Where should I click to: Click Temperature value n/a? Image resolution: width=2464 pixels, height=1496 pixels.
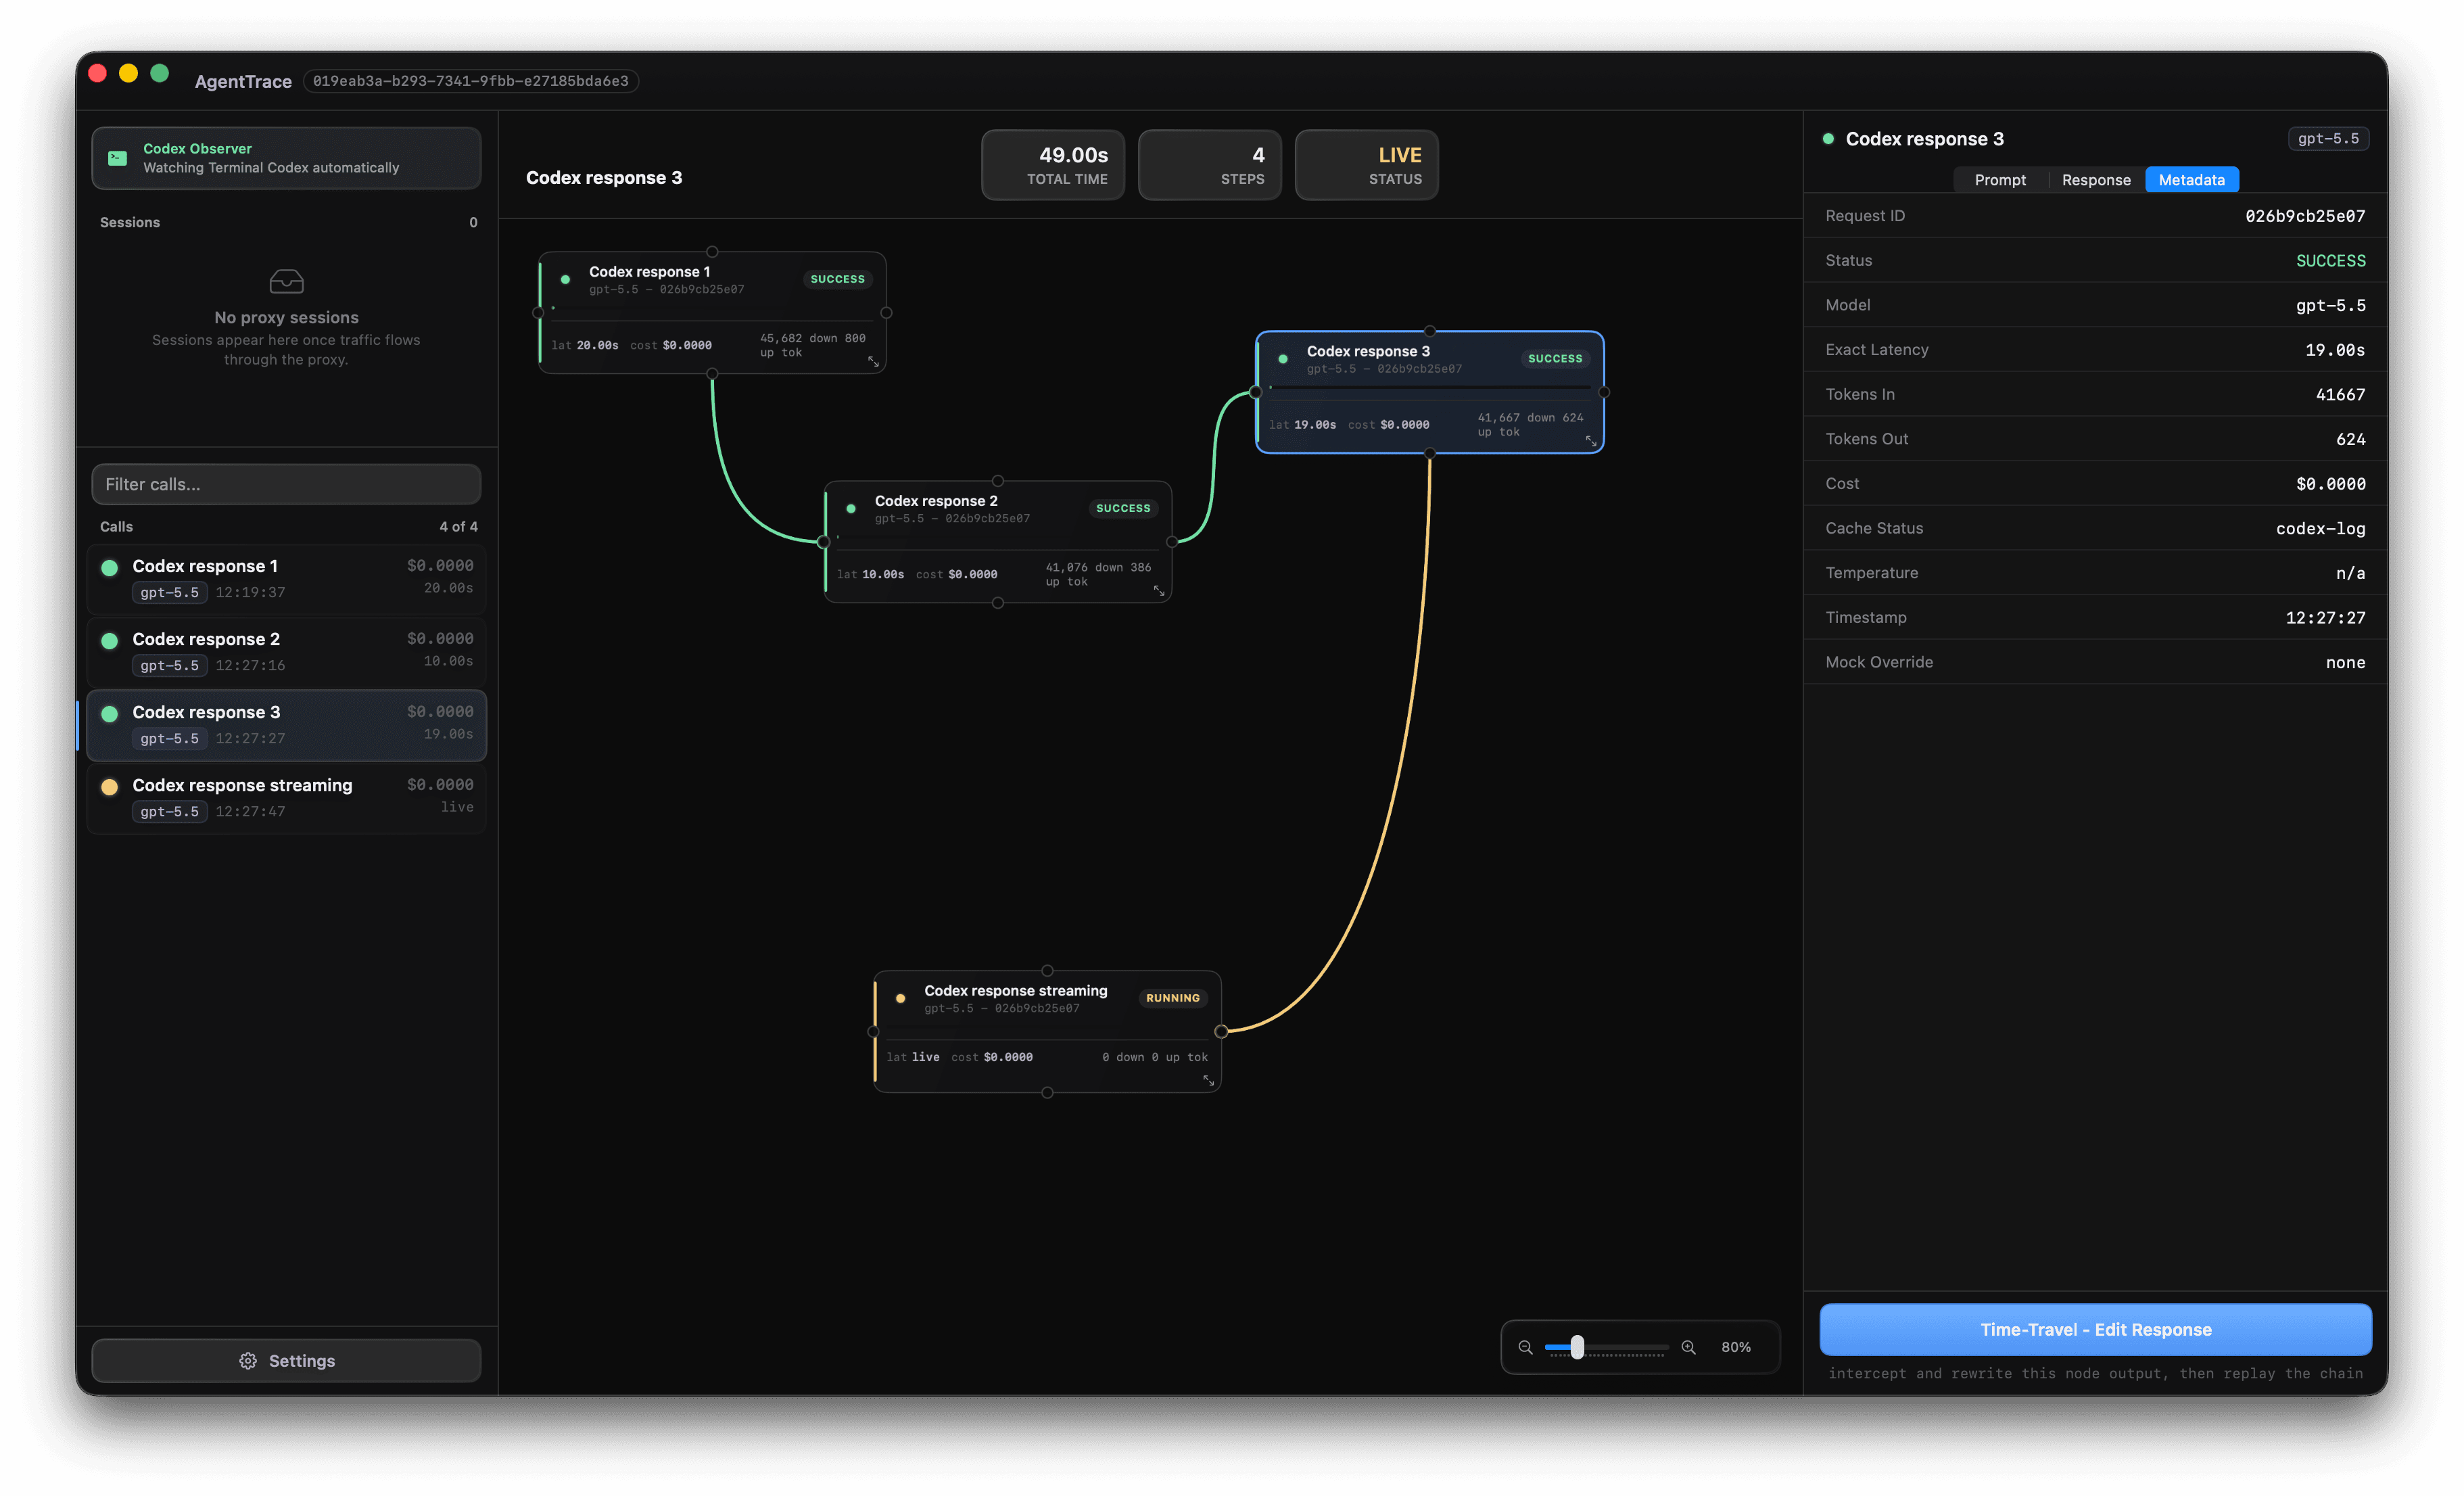pyautogui.click(x=2350, y=574)
